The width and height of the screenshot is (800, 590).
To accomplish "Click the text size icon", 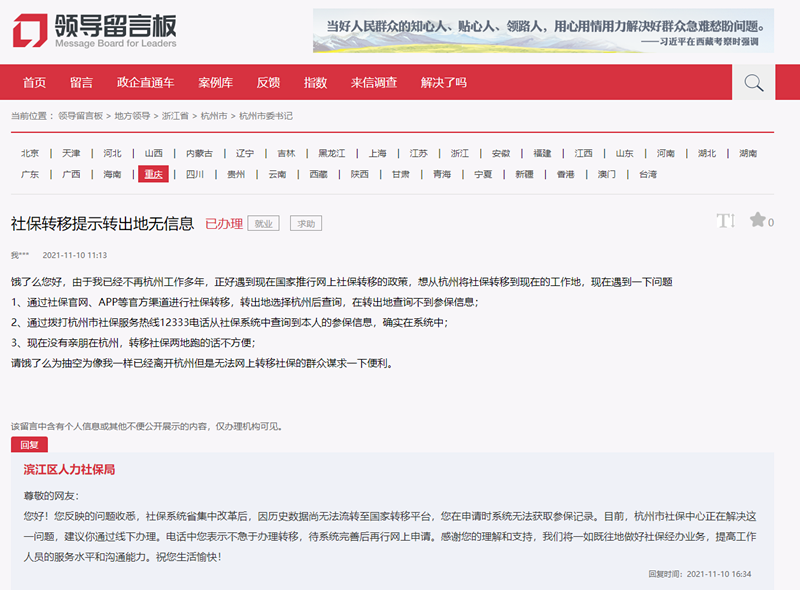I will click(x=725, y=221).
